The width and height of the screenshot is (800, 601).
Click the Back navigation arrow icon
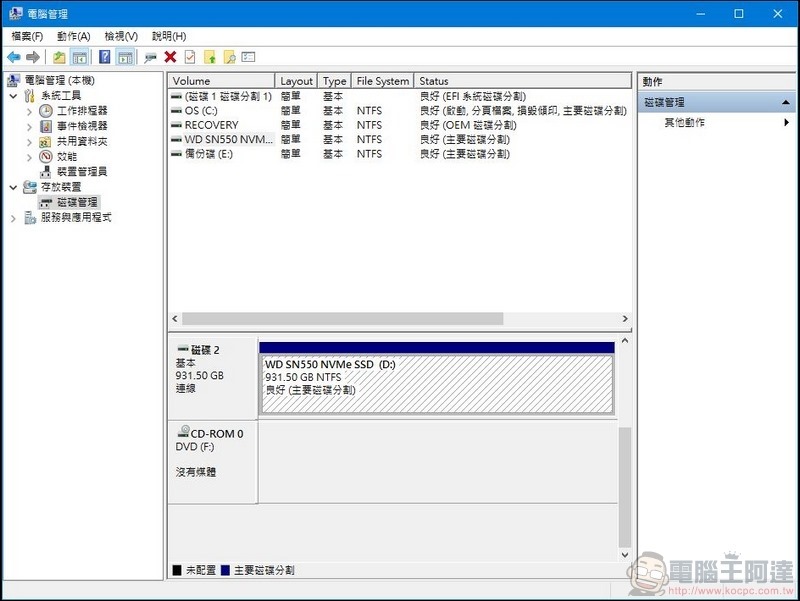pyautogui.click(x=13, y=57)
